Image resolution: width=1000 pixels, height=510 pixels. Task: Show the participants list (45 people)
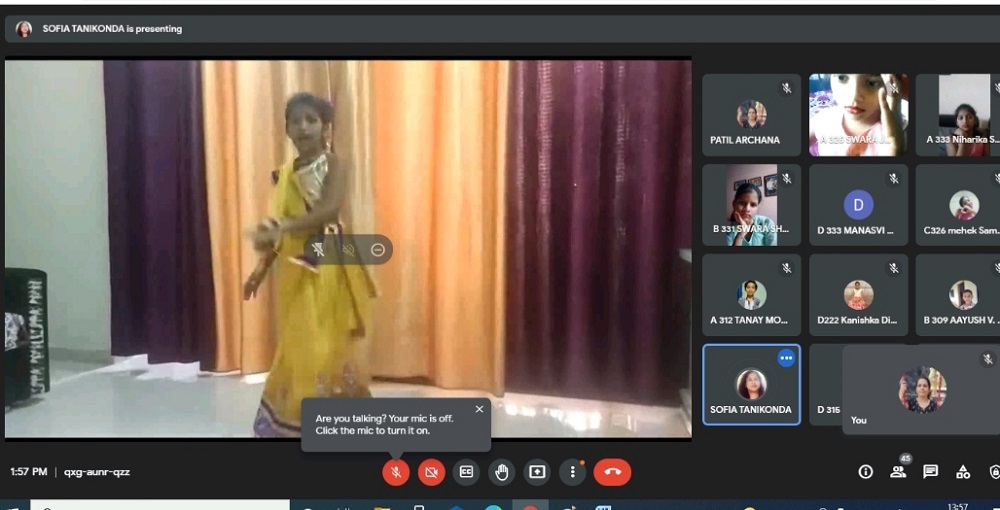point(898,472)
